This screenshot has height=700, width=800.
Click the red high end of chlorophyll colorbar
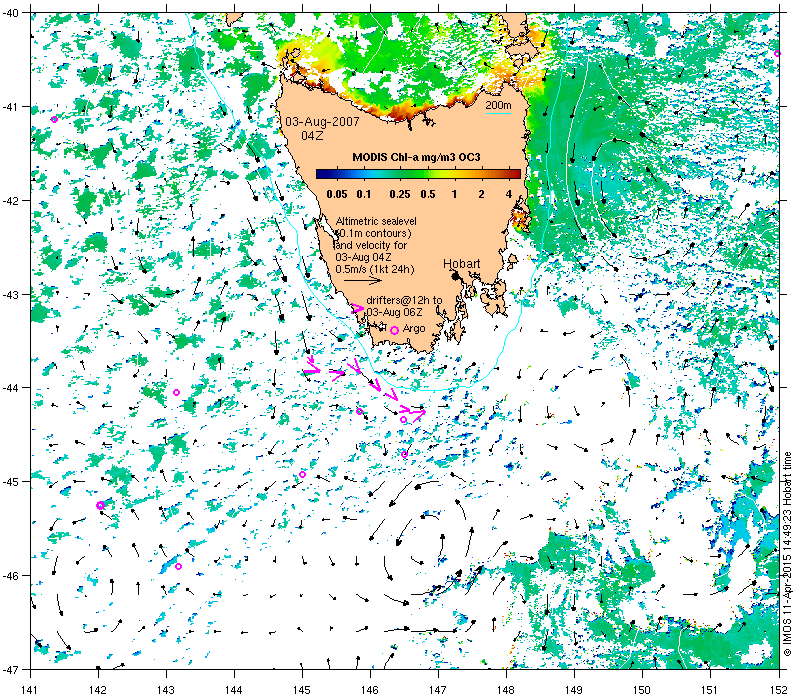pos(514,174)
